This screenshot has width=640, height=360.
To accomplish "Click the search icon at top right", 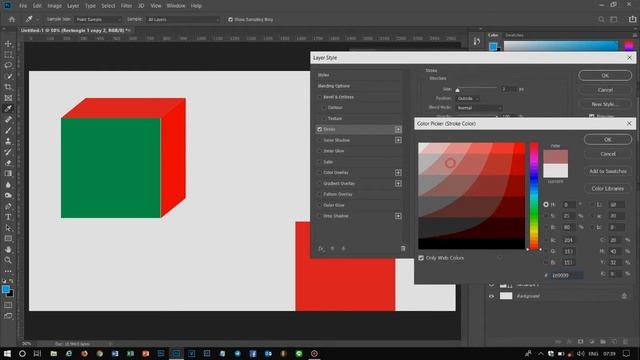I will coord(601,19).
